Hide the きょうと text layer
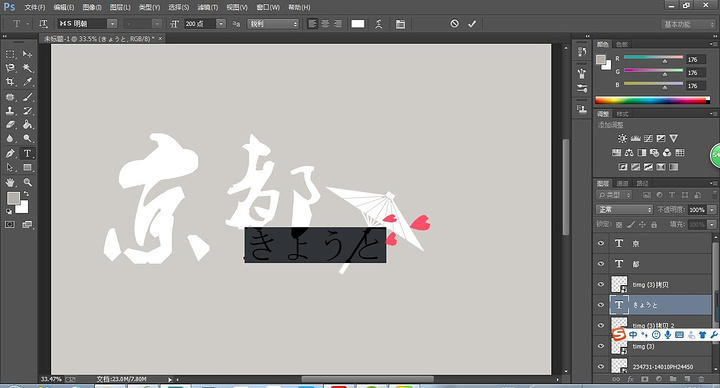This screenshot has width=720, height=388. click(601, 305)
